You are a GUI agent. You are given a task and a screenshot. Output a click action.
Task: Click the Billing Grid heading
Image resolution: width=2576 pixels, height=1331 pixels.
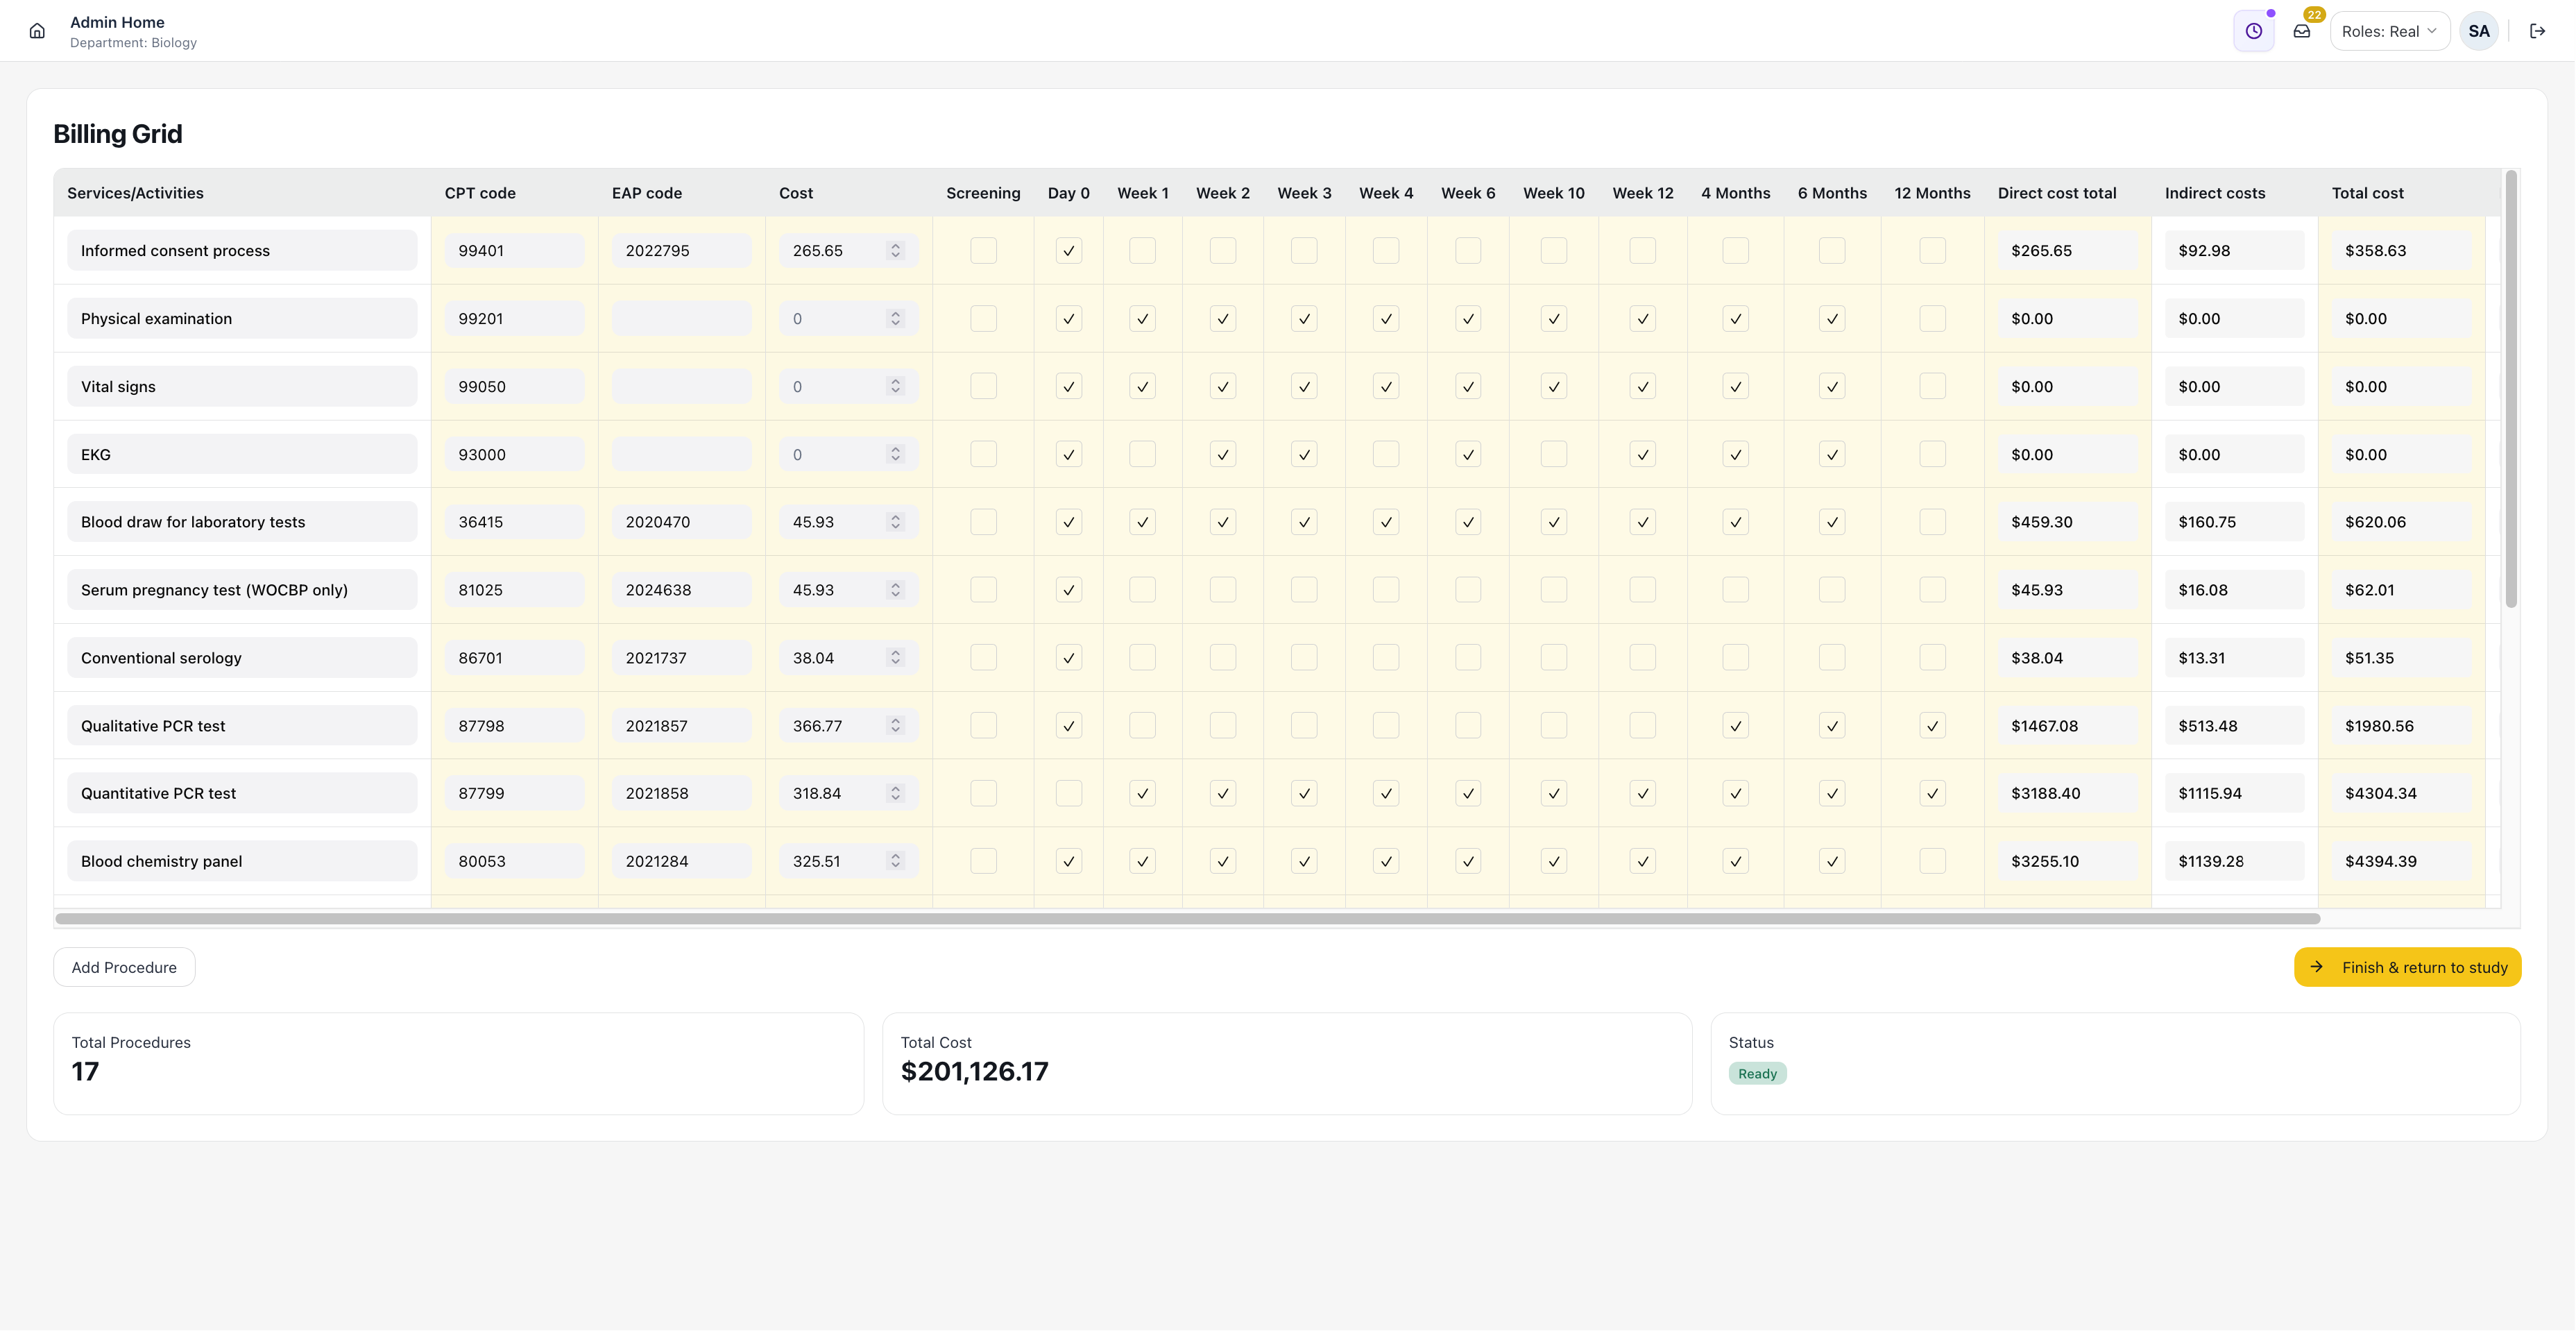click(117, 134)
